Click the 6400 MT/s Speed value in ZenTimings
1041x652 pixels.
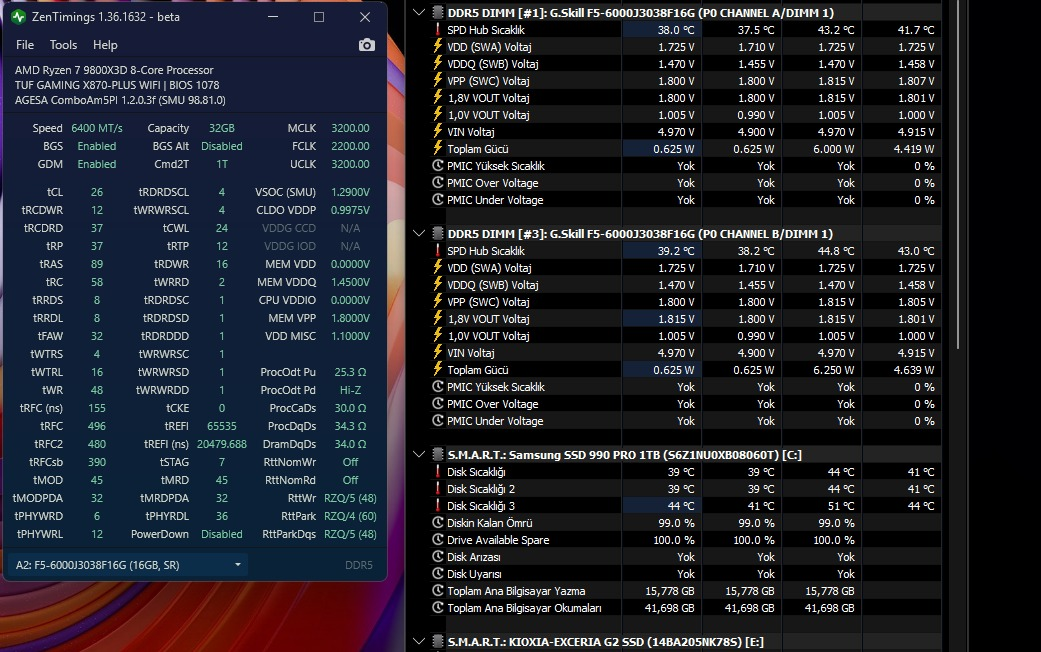97,128
